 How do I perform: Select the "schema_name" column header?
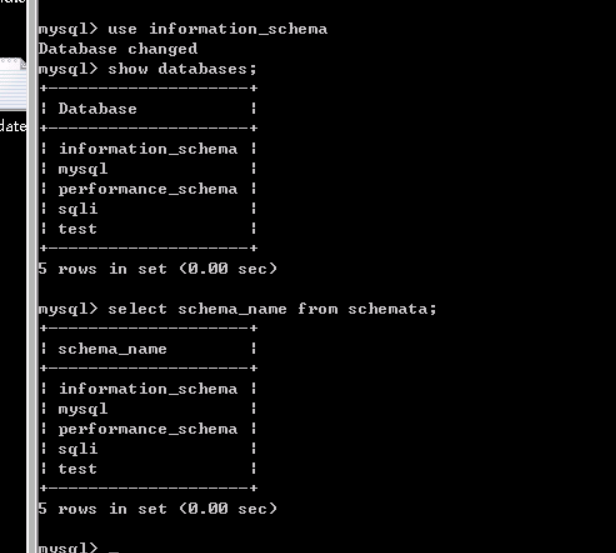click(112, 349)
